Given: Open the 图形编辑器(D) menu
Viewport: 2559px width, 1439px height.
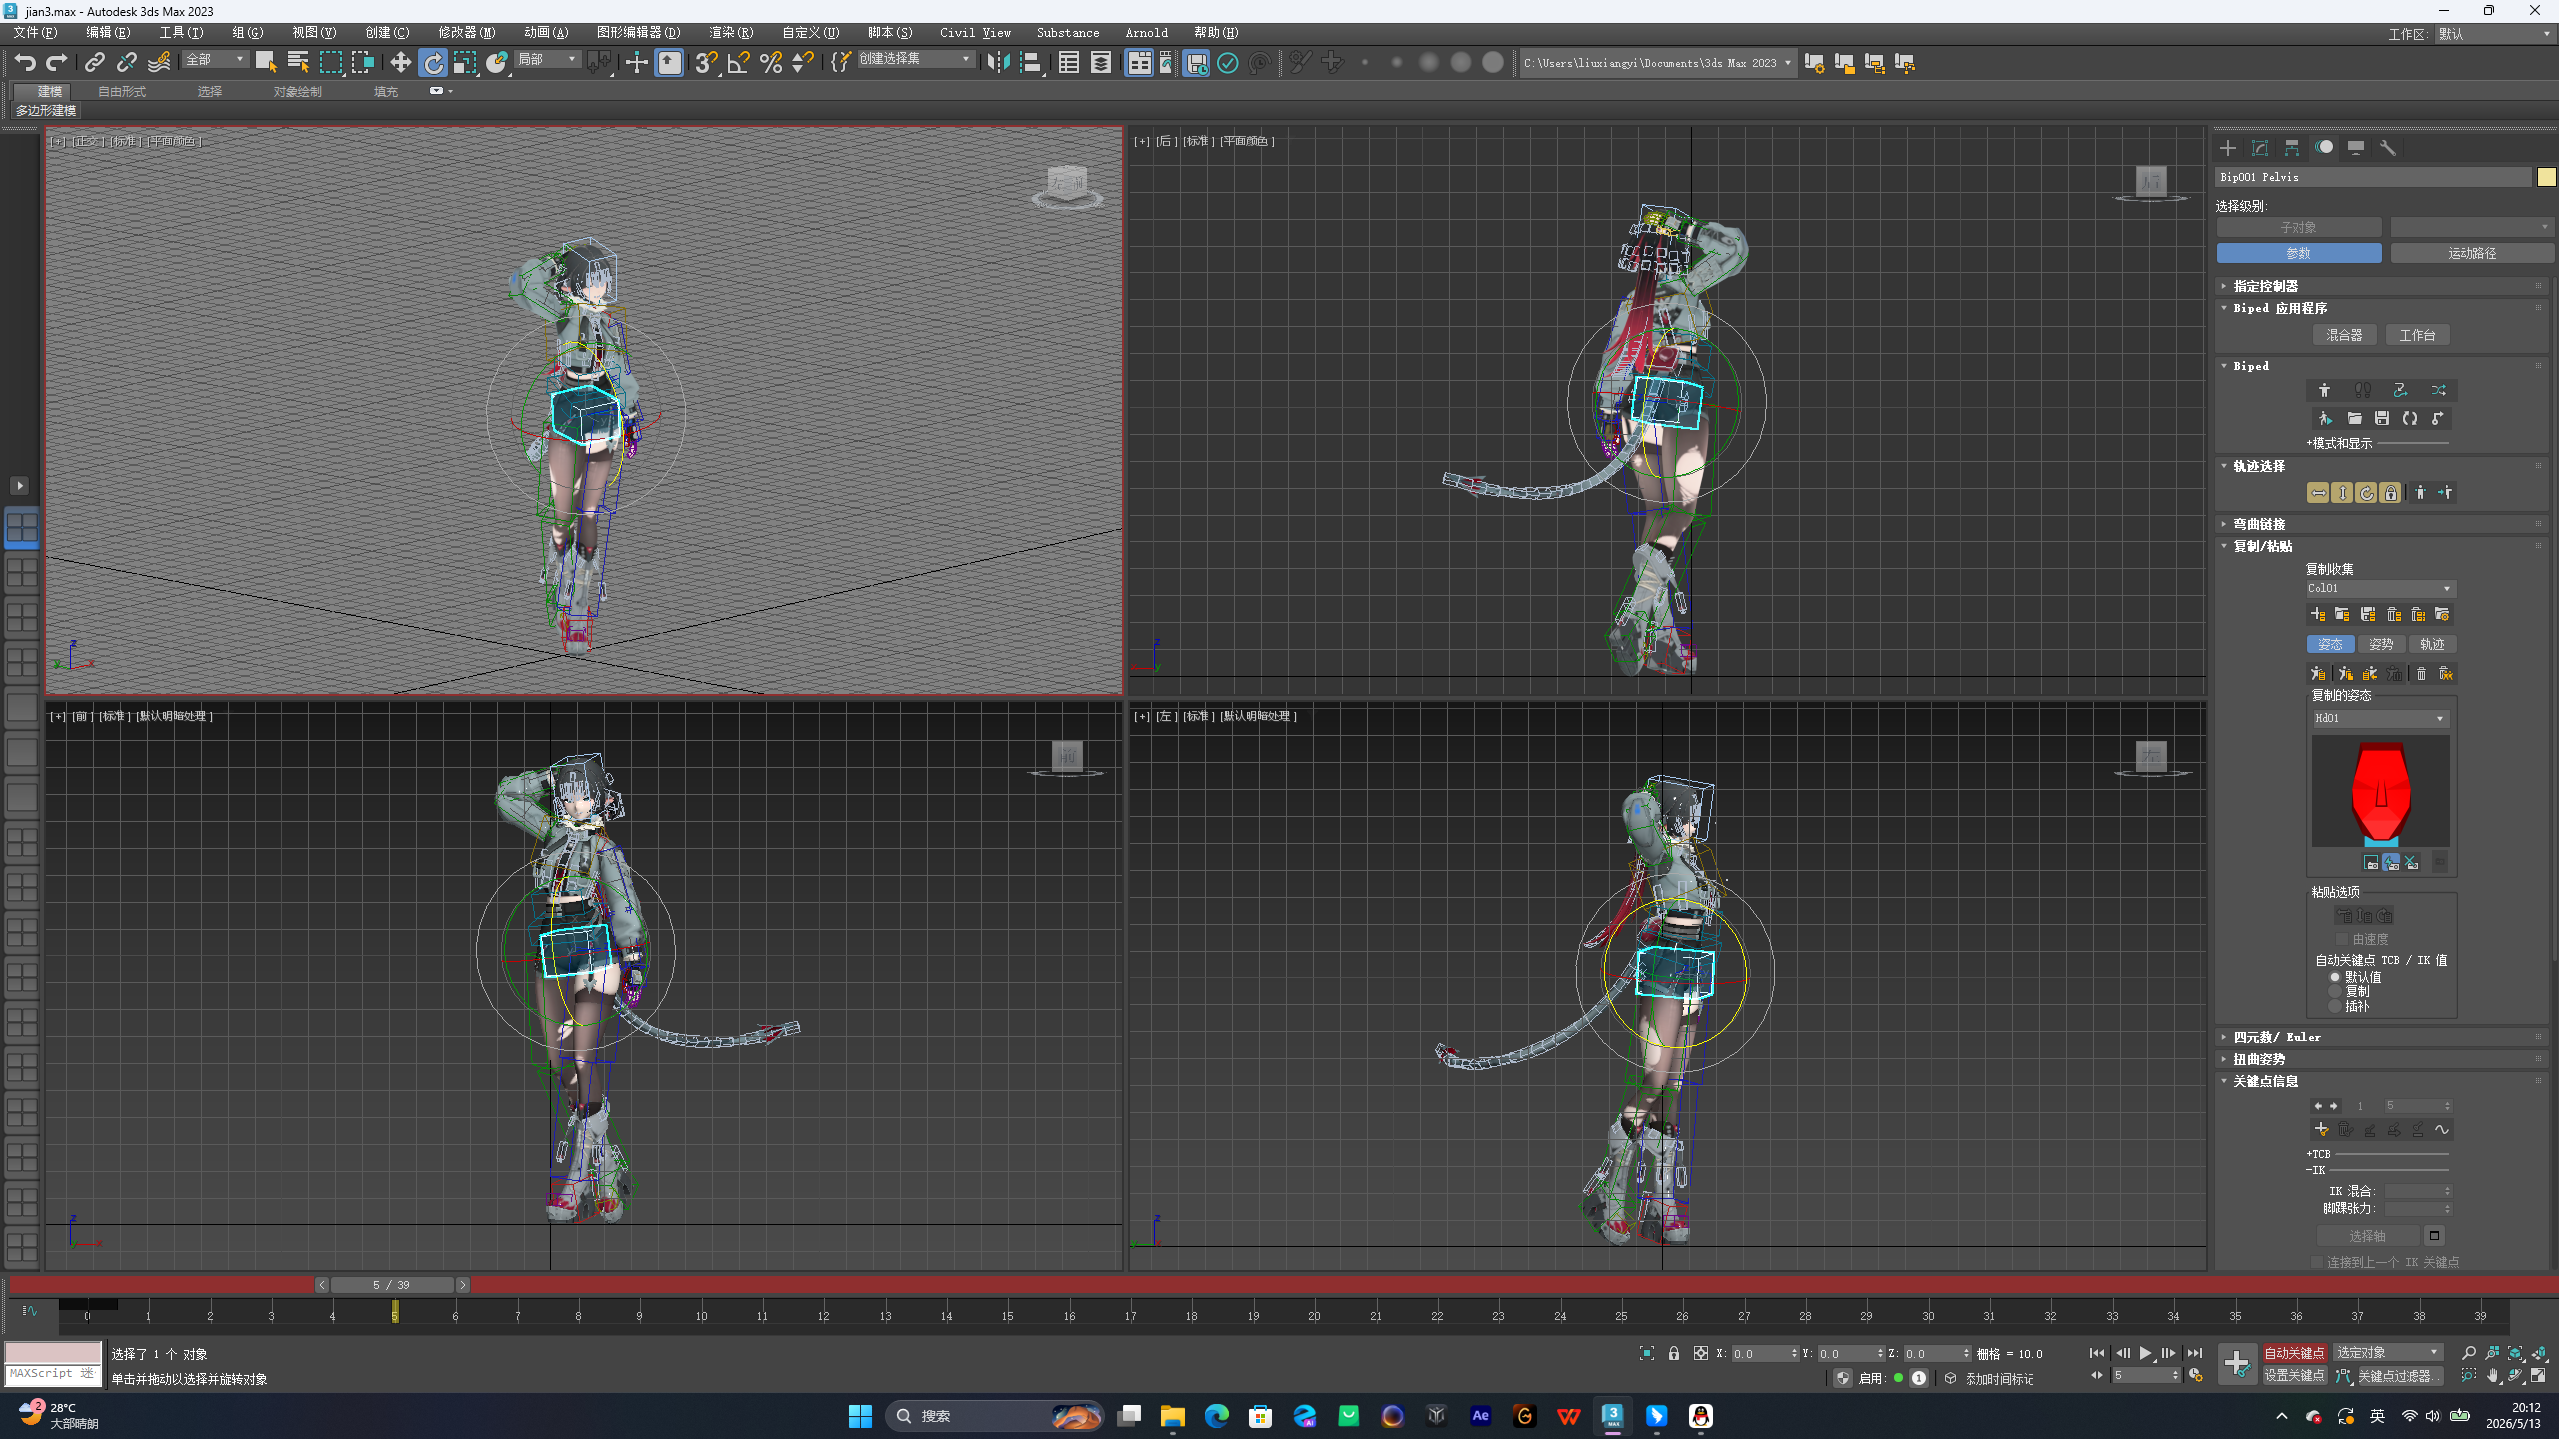Looking at the screenshot, I should click(638, 33).
